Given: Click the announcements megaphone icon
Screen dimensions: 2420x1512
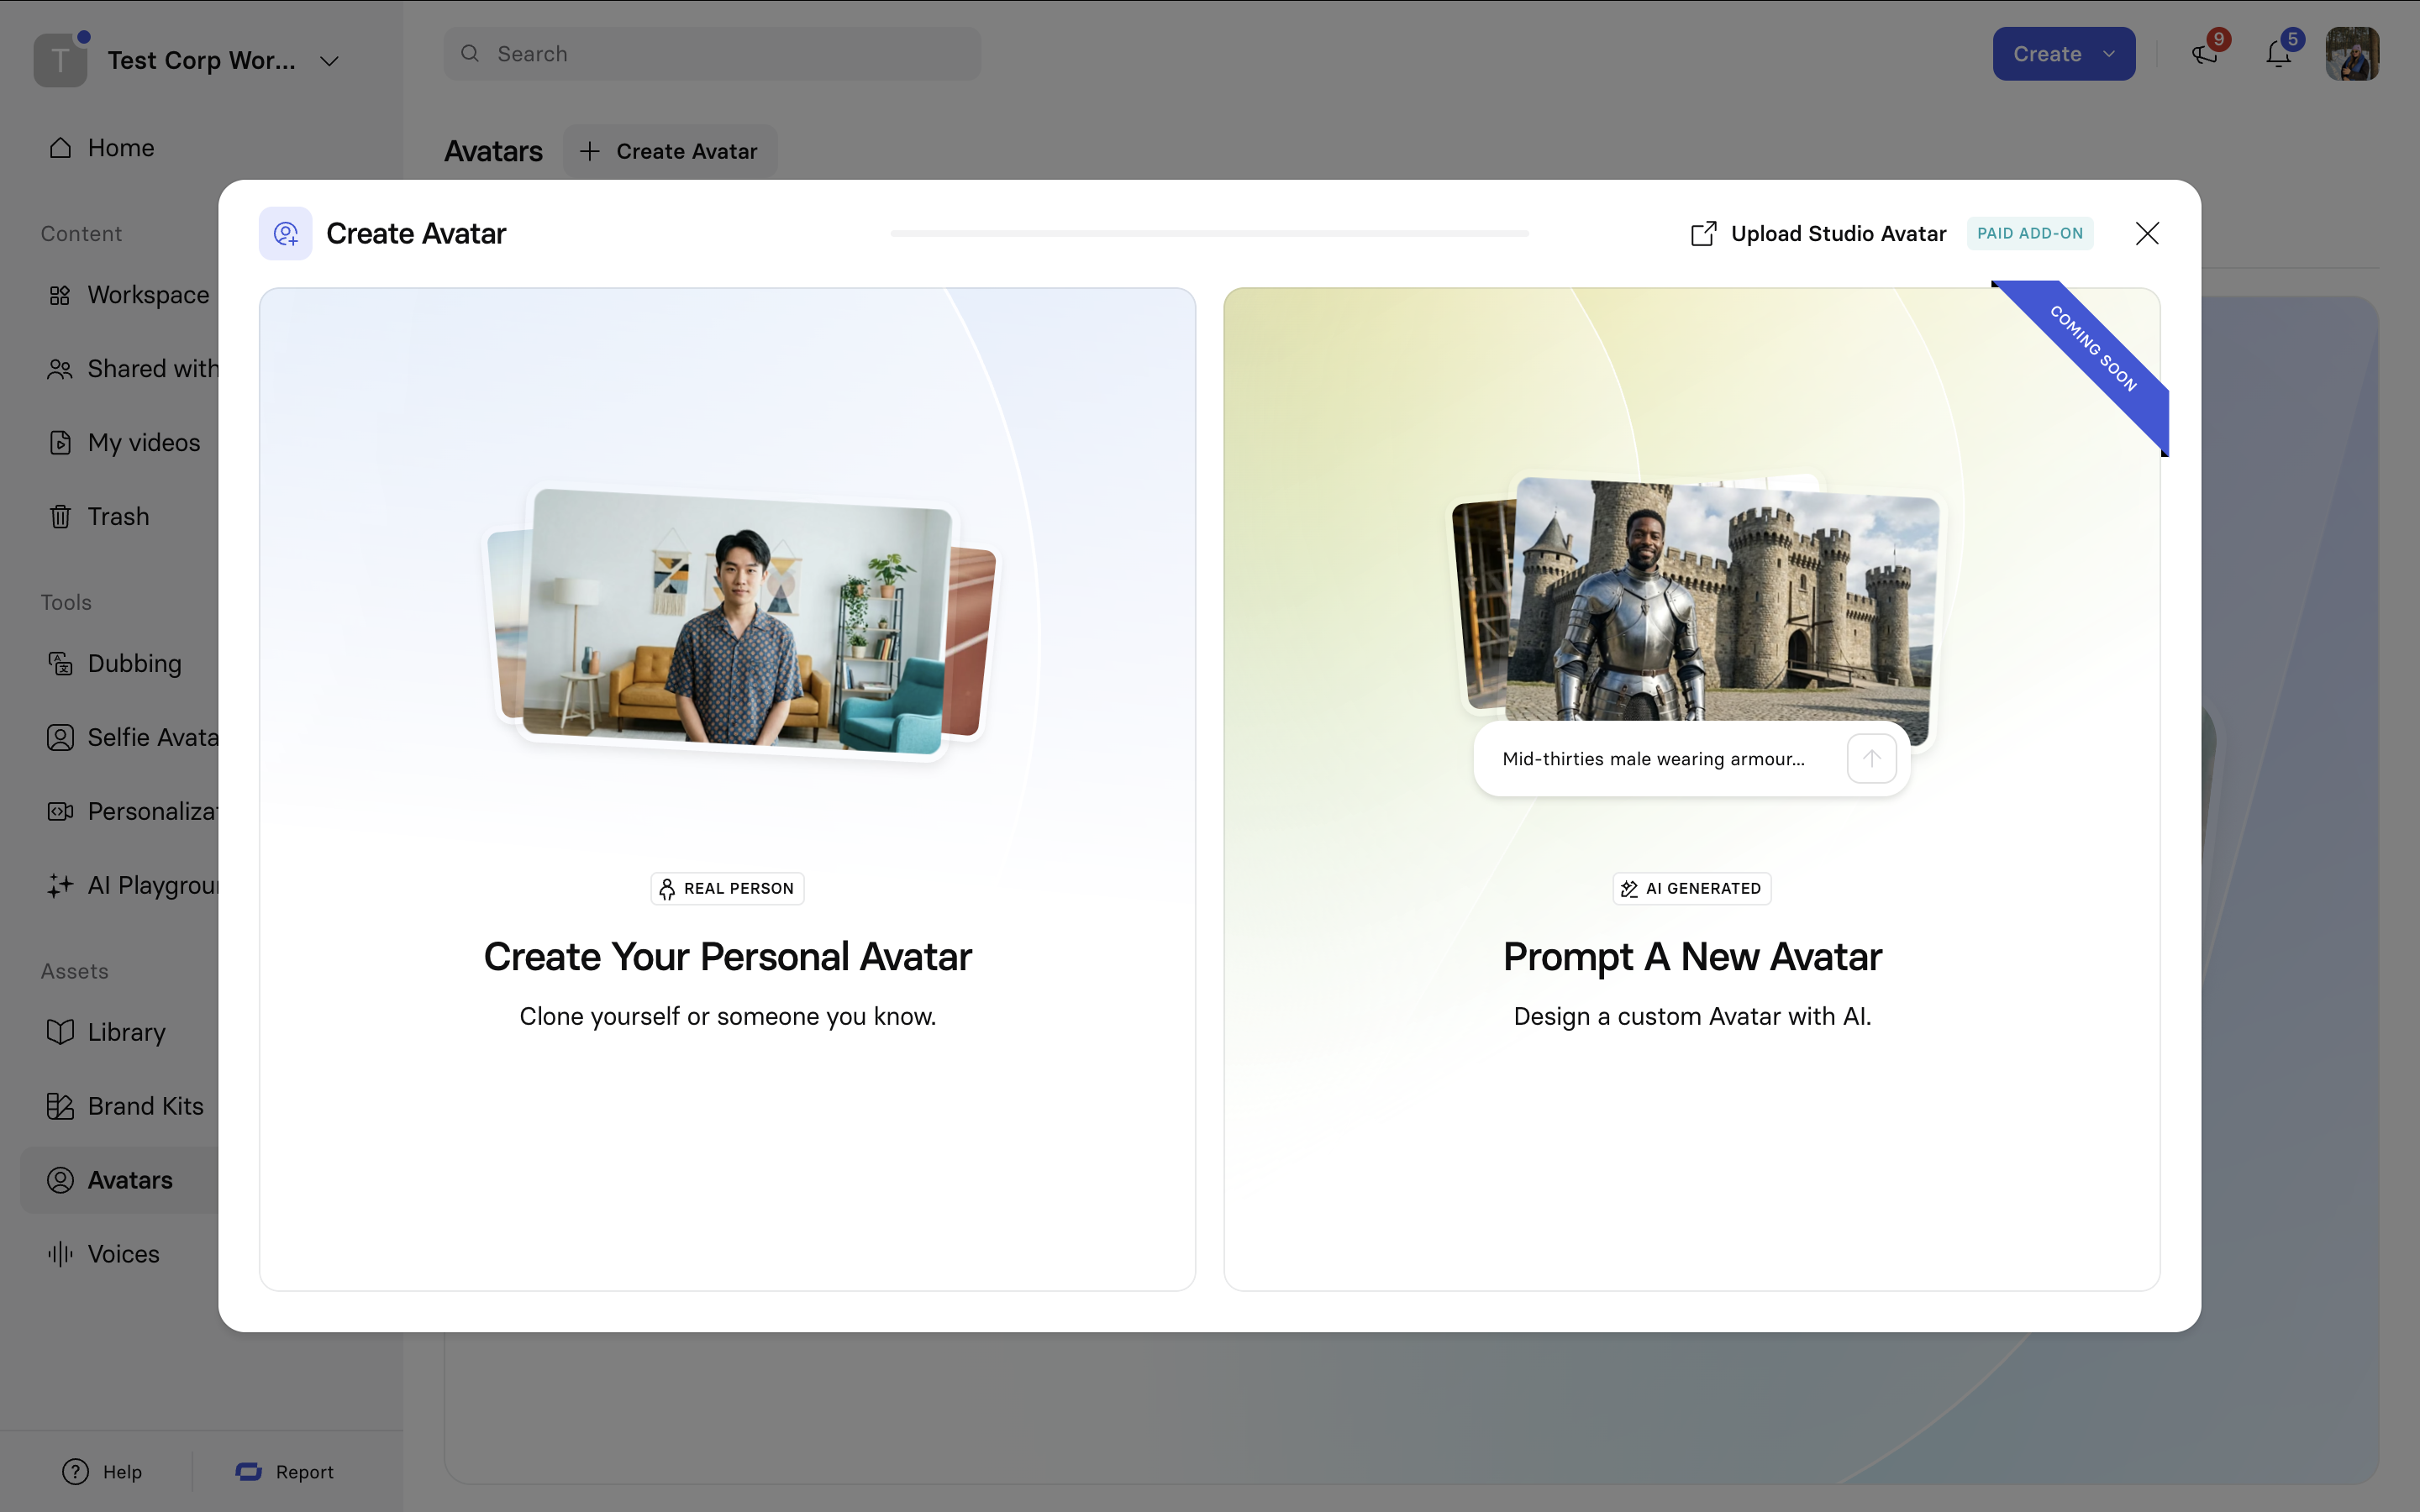Looking at the screenshot, I should [x=2204, y=54].
